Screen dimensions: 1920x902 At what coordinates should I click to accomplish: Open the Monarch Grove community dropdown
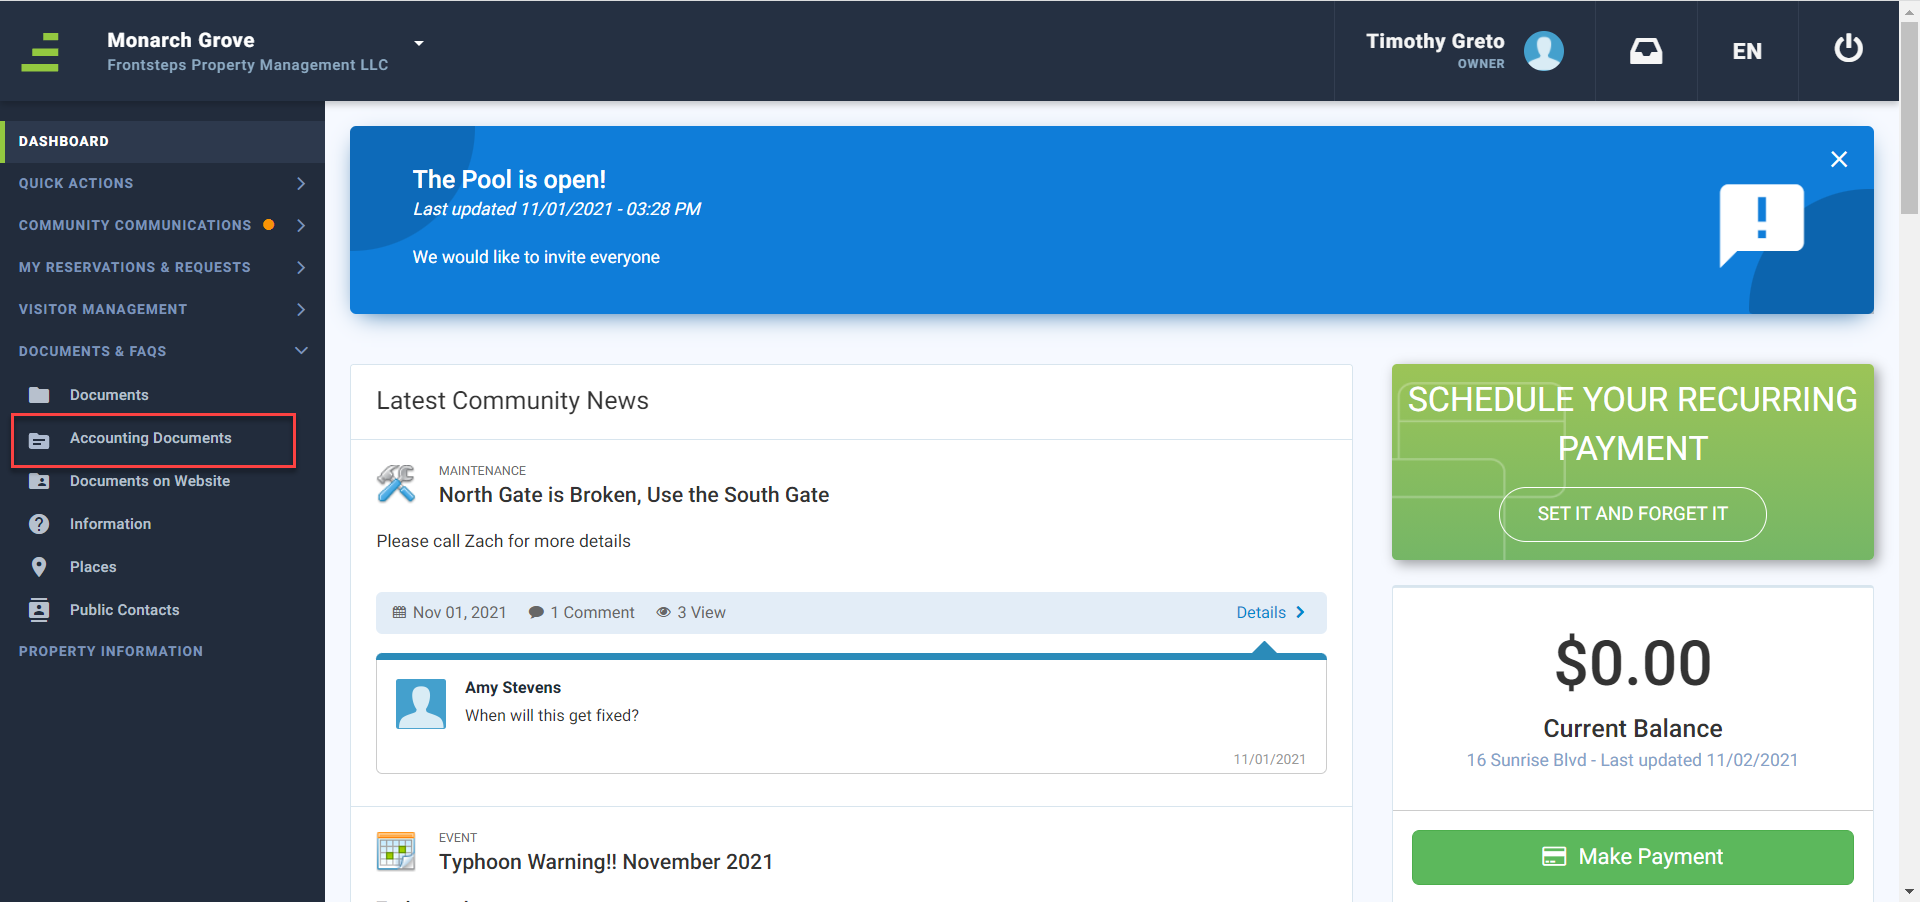coord(419,43)
